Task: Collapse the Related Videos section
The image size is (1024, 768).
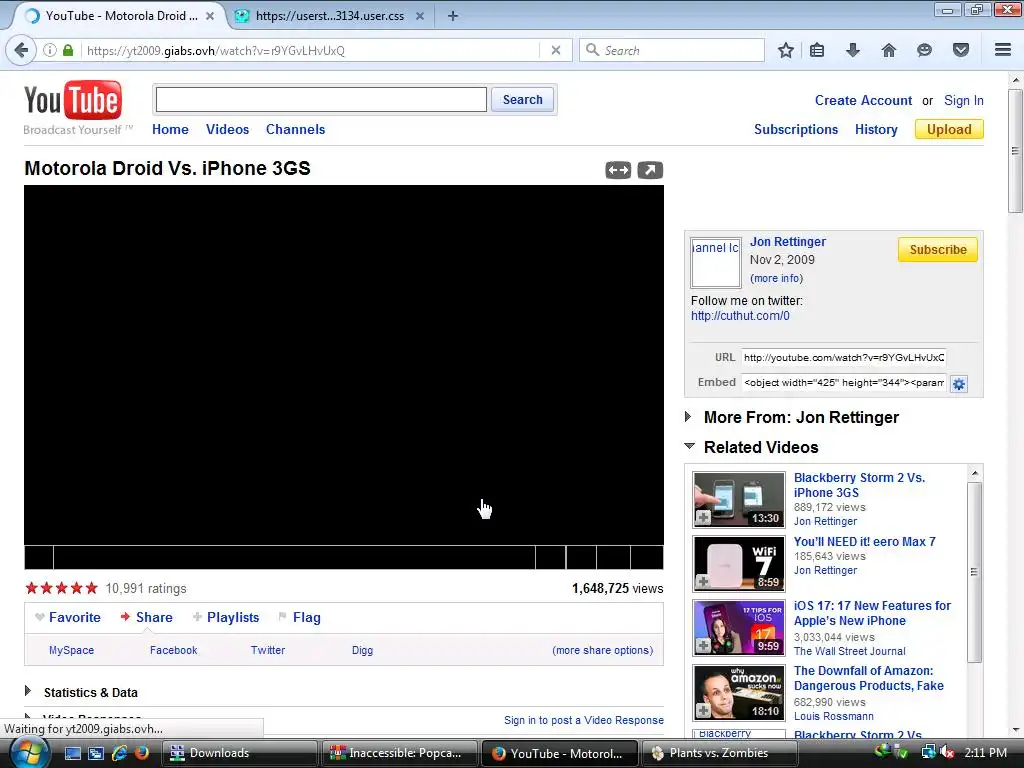Action: point(689,447)
